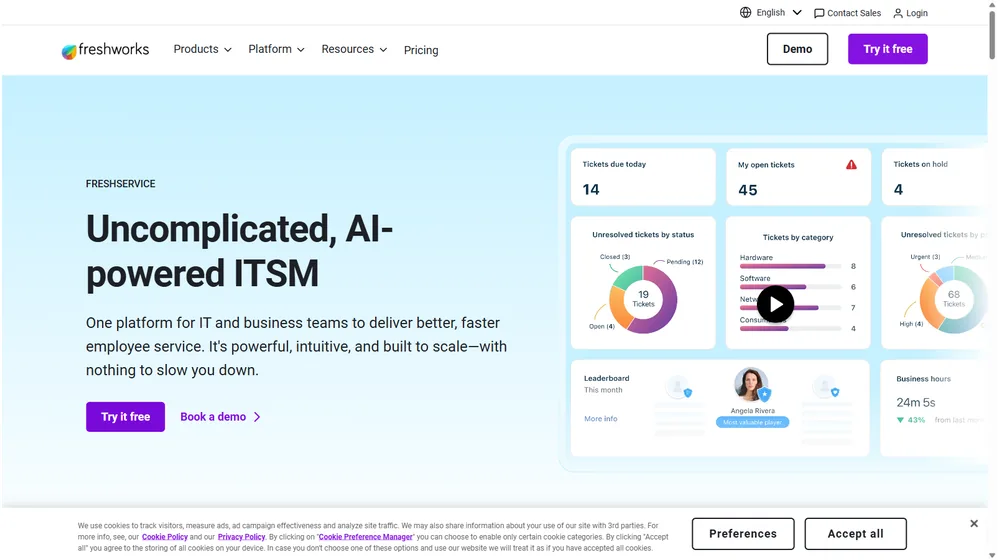
Task: Open cookie Preferences
Action: point(742,534)
